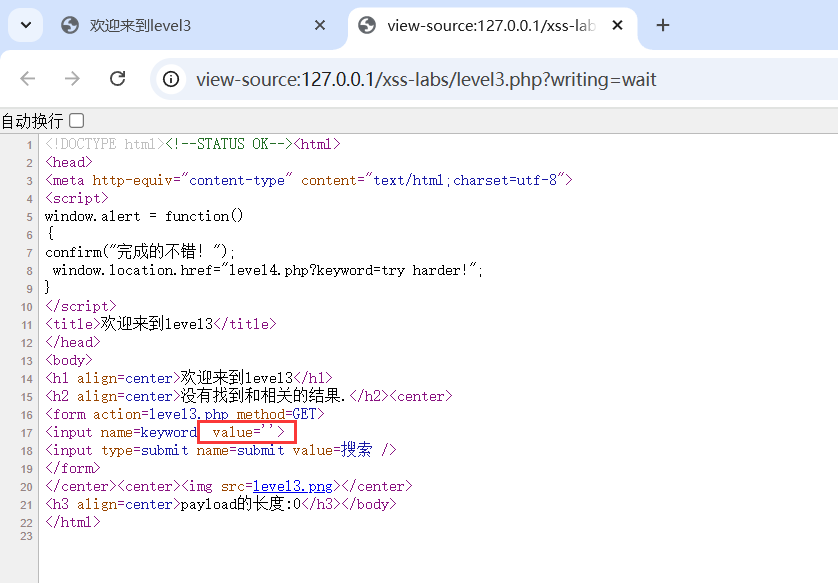The height and width of the screenshot is (583, 838).
Task: Click the input name=keyword line
Action: pos(165,432)
